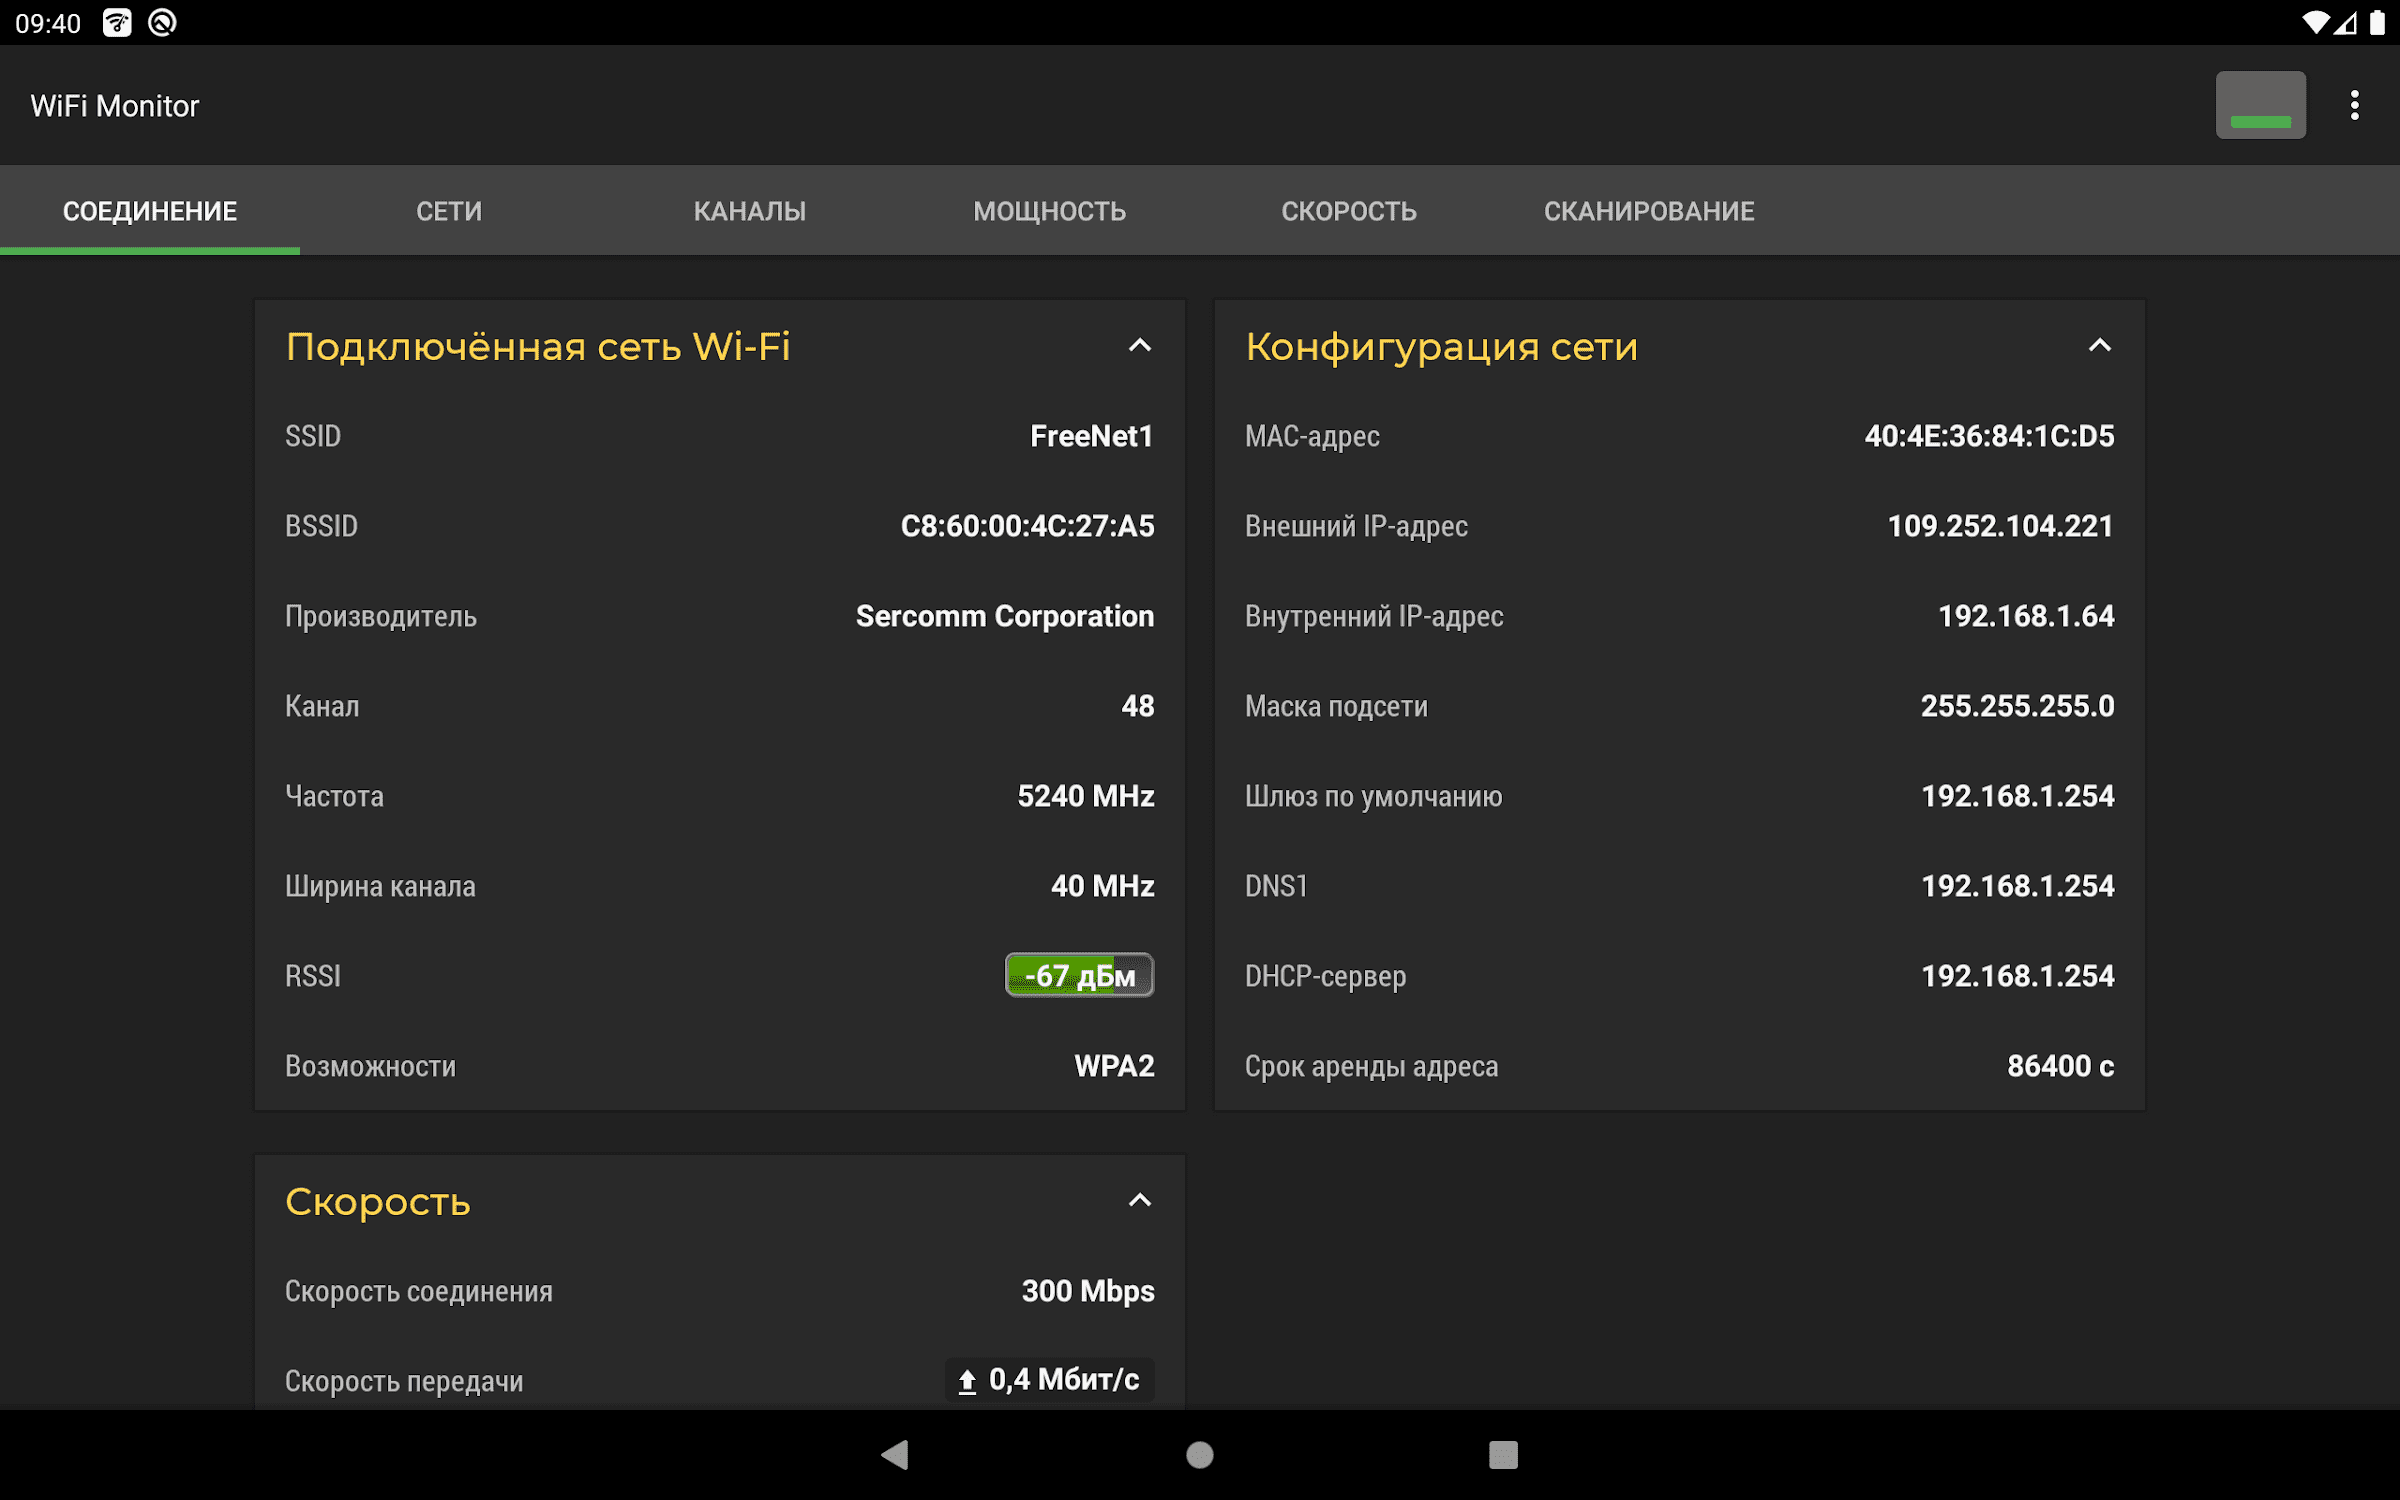Go to the СКАНИРОВАНИЕ tab

point(1648,211)
